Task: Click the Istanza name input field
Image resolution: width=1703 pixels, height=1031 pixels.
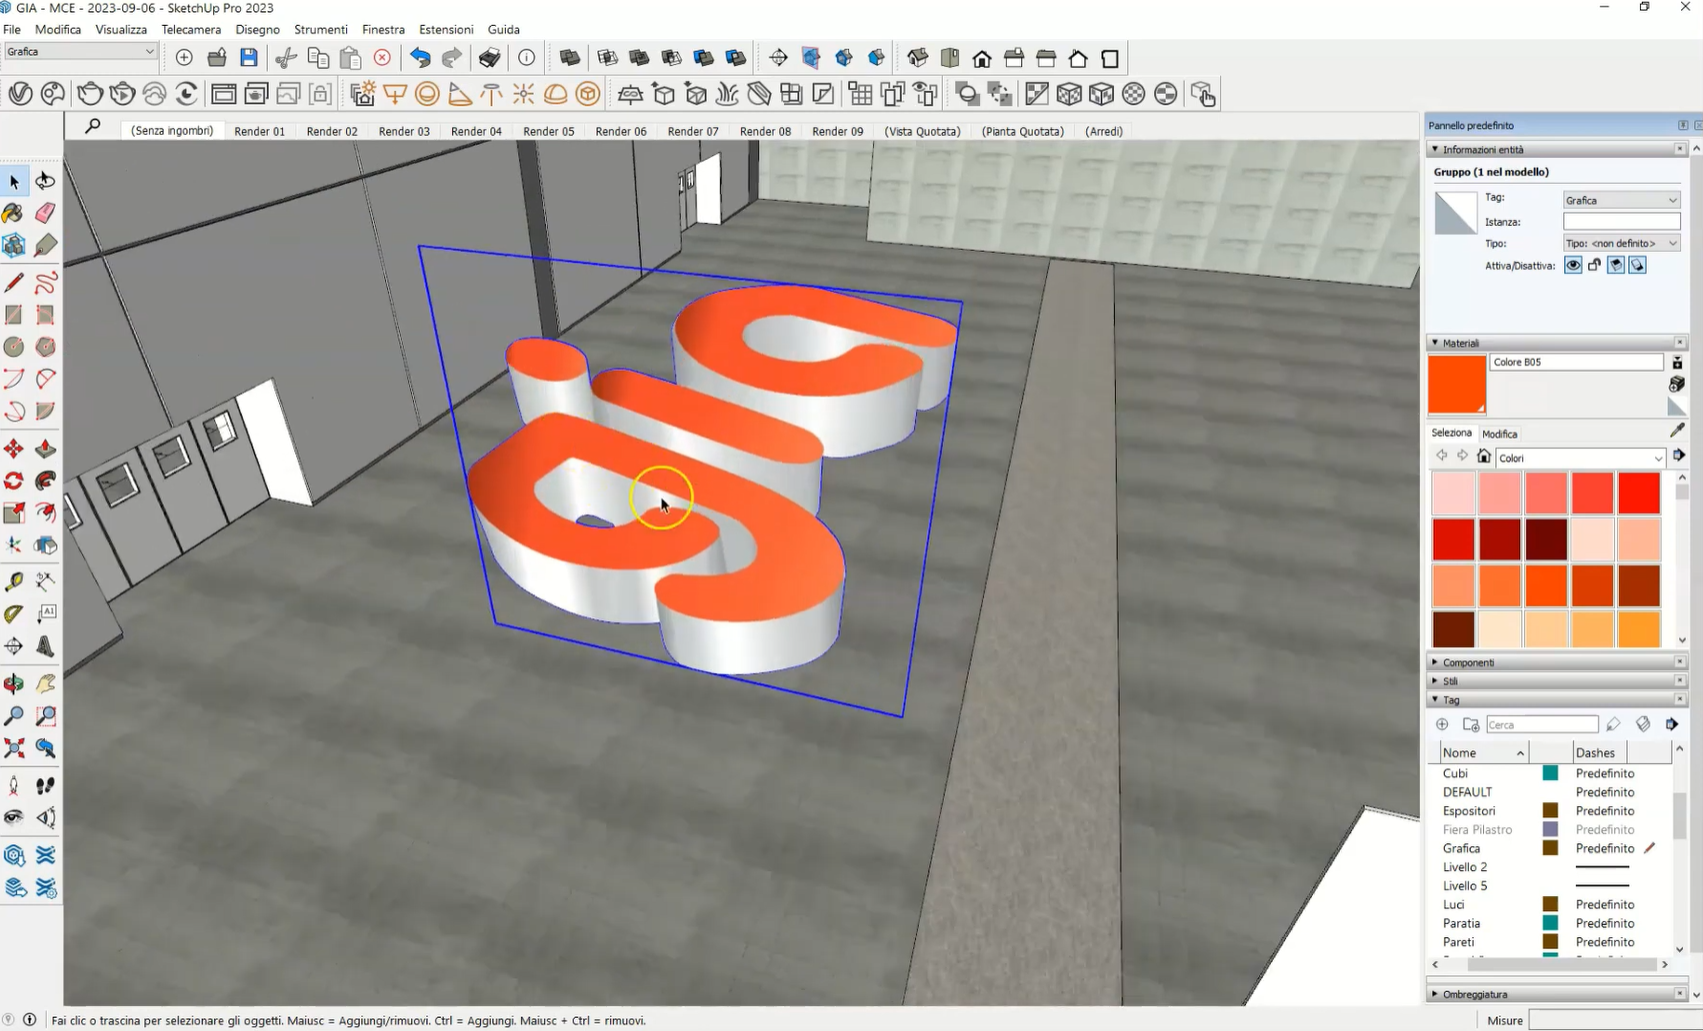Action: pyautogui.click(x=1620, y=222)
